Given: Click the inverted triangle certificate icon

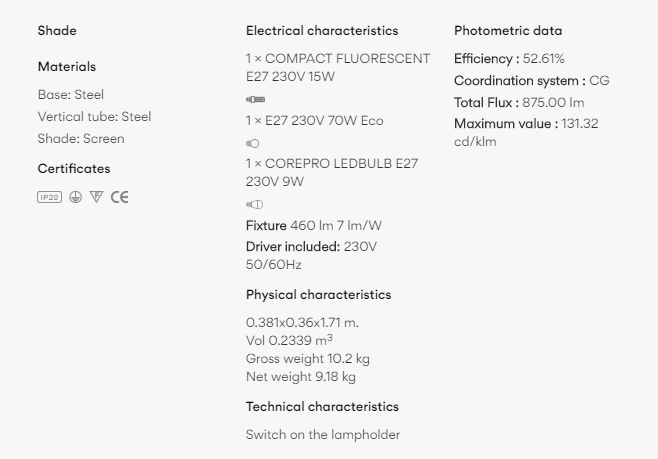Looking at the screenshot, I should point(96,197).
